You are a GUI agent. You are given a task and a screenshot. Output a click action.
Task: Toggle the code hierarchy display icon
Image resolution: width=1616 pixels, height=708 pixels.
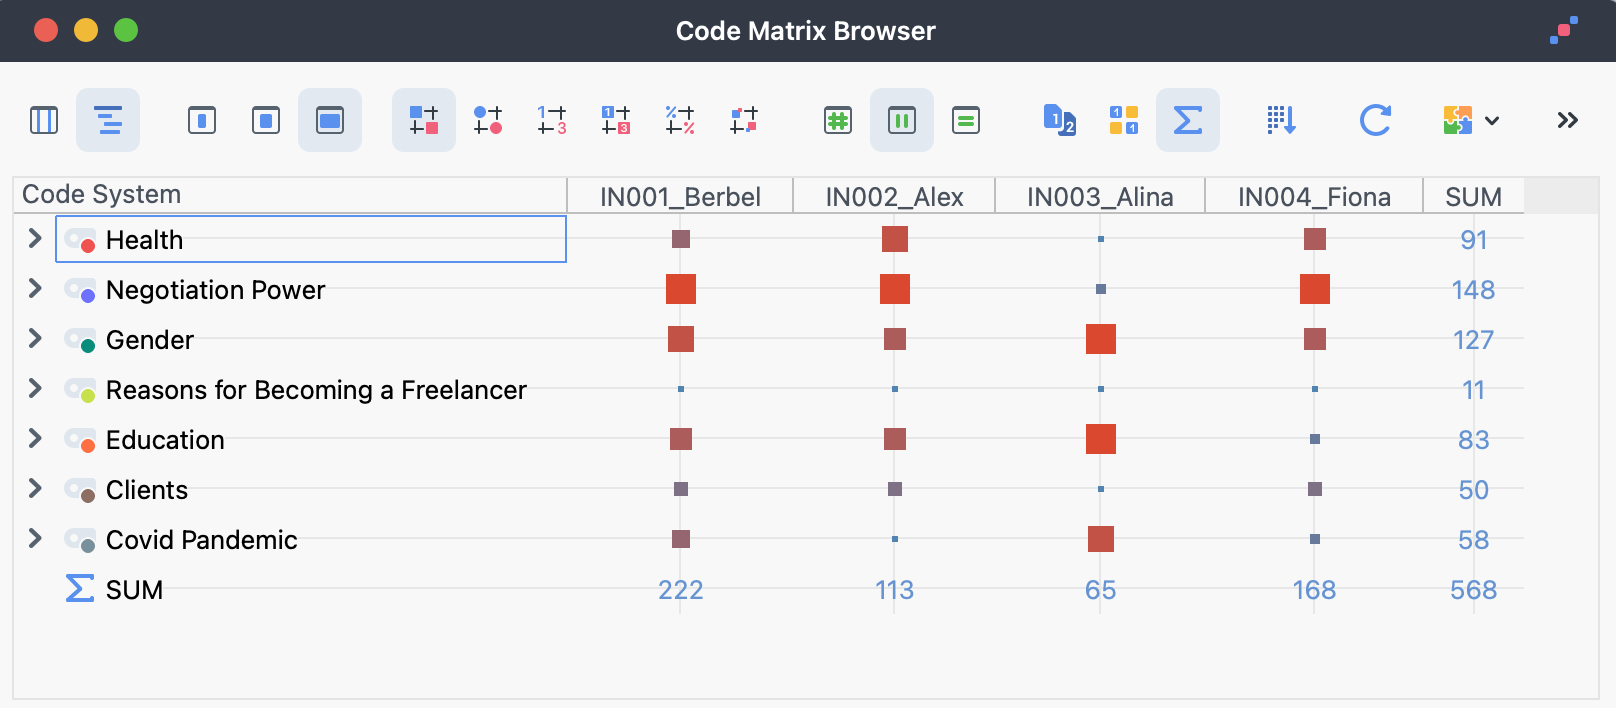108,121
